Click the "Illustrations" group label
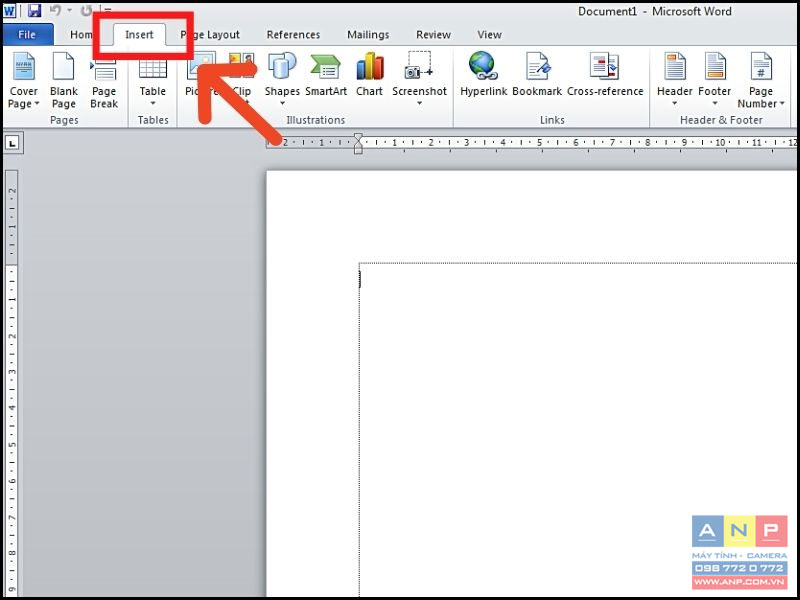Screen dimensions: 800x600 point(315,120)
